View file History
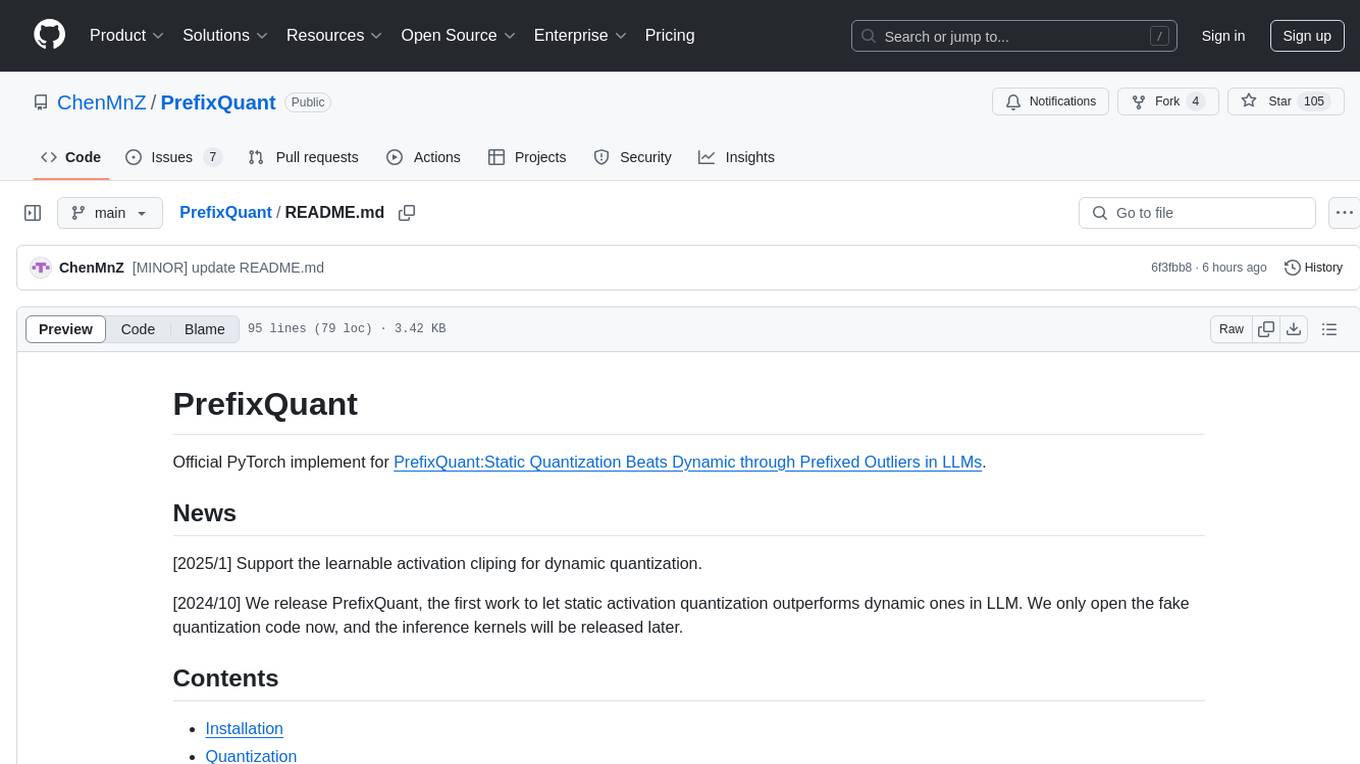 (1313, 267)
